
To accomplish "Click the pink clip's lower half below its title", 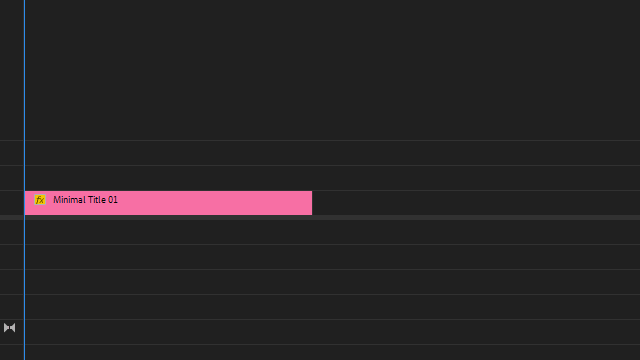I will point(168,210).
